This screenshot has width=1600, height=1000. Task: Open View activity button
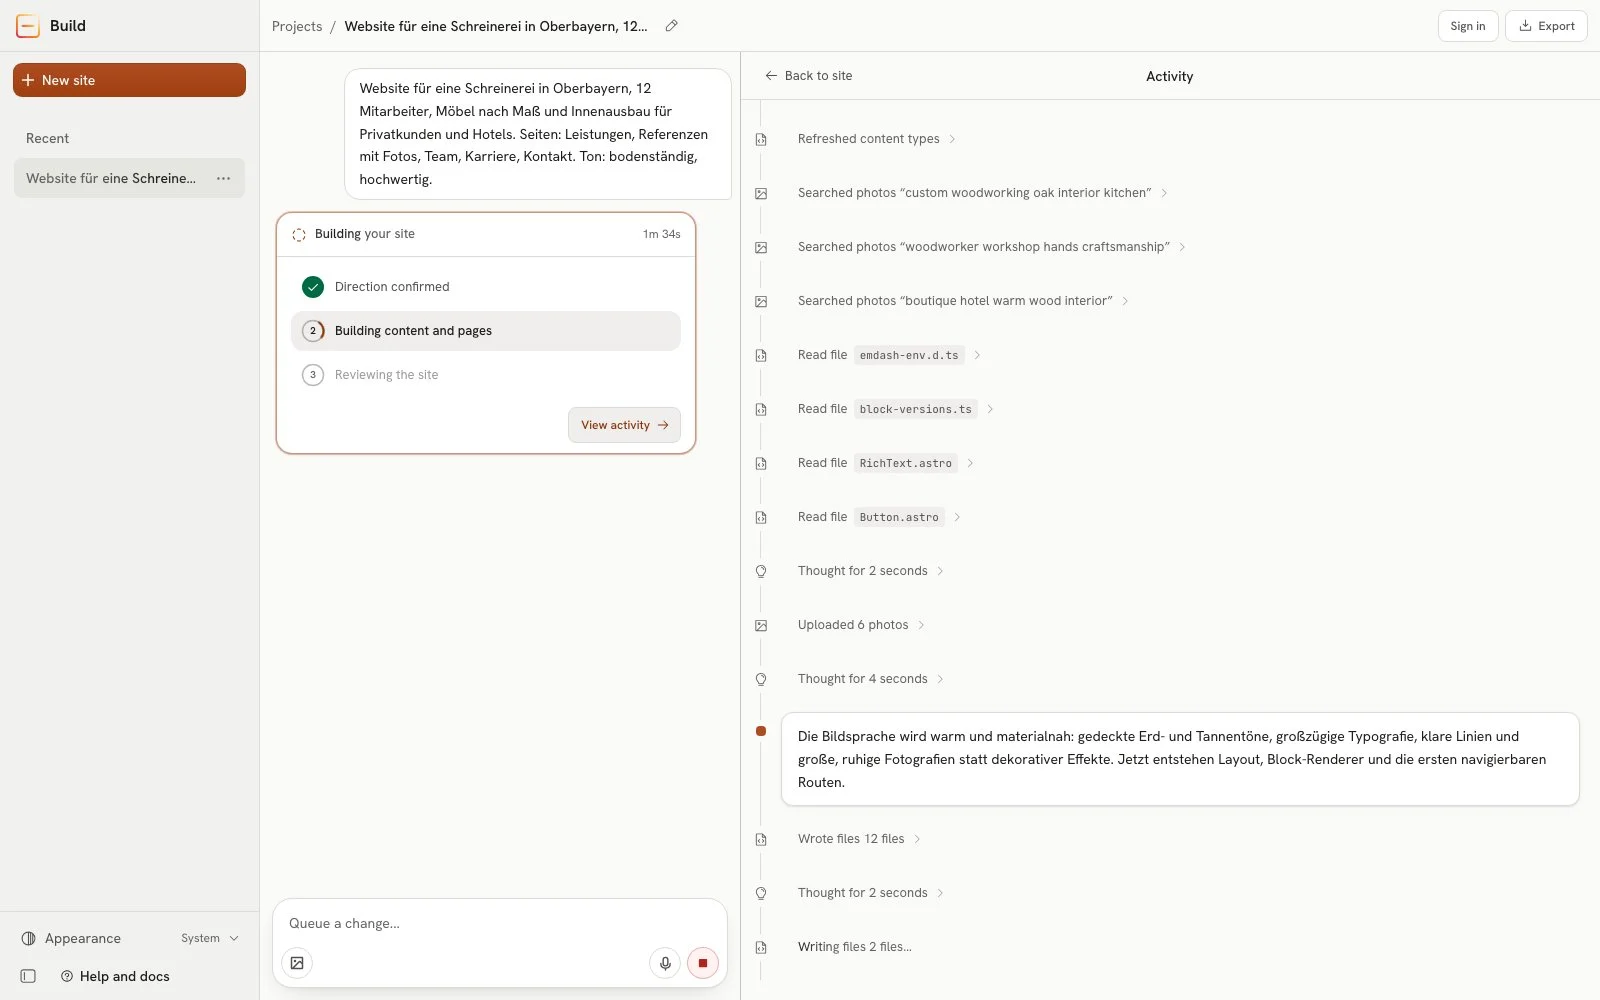(624, 425)
